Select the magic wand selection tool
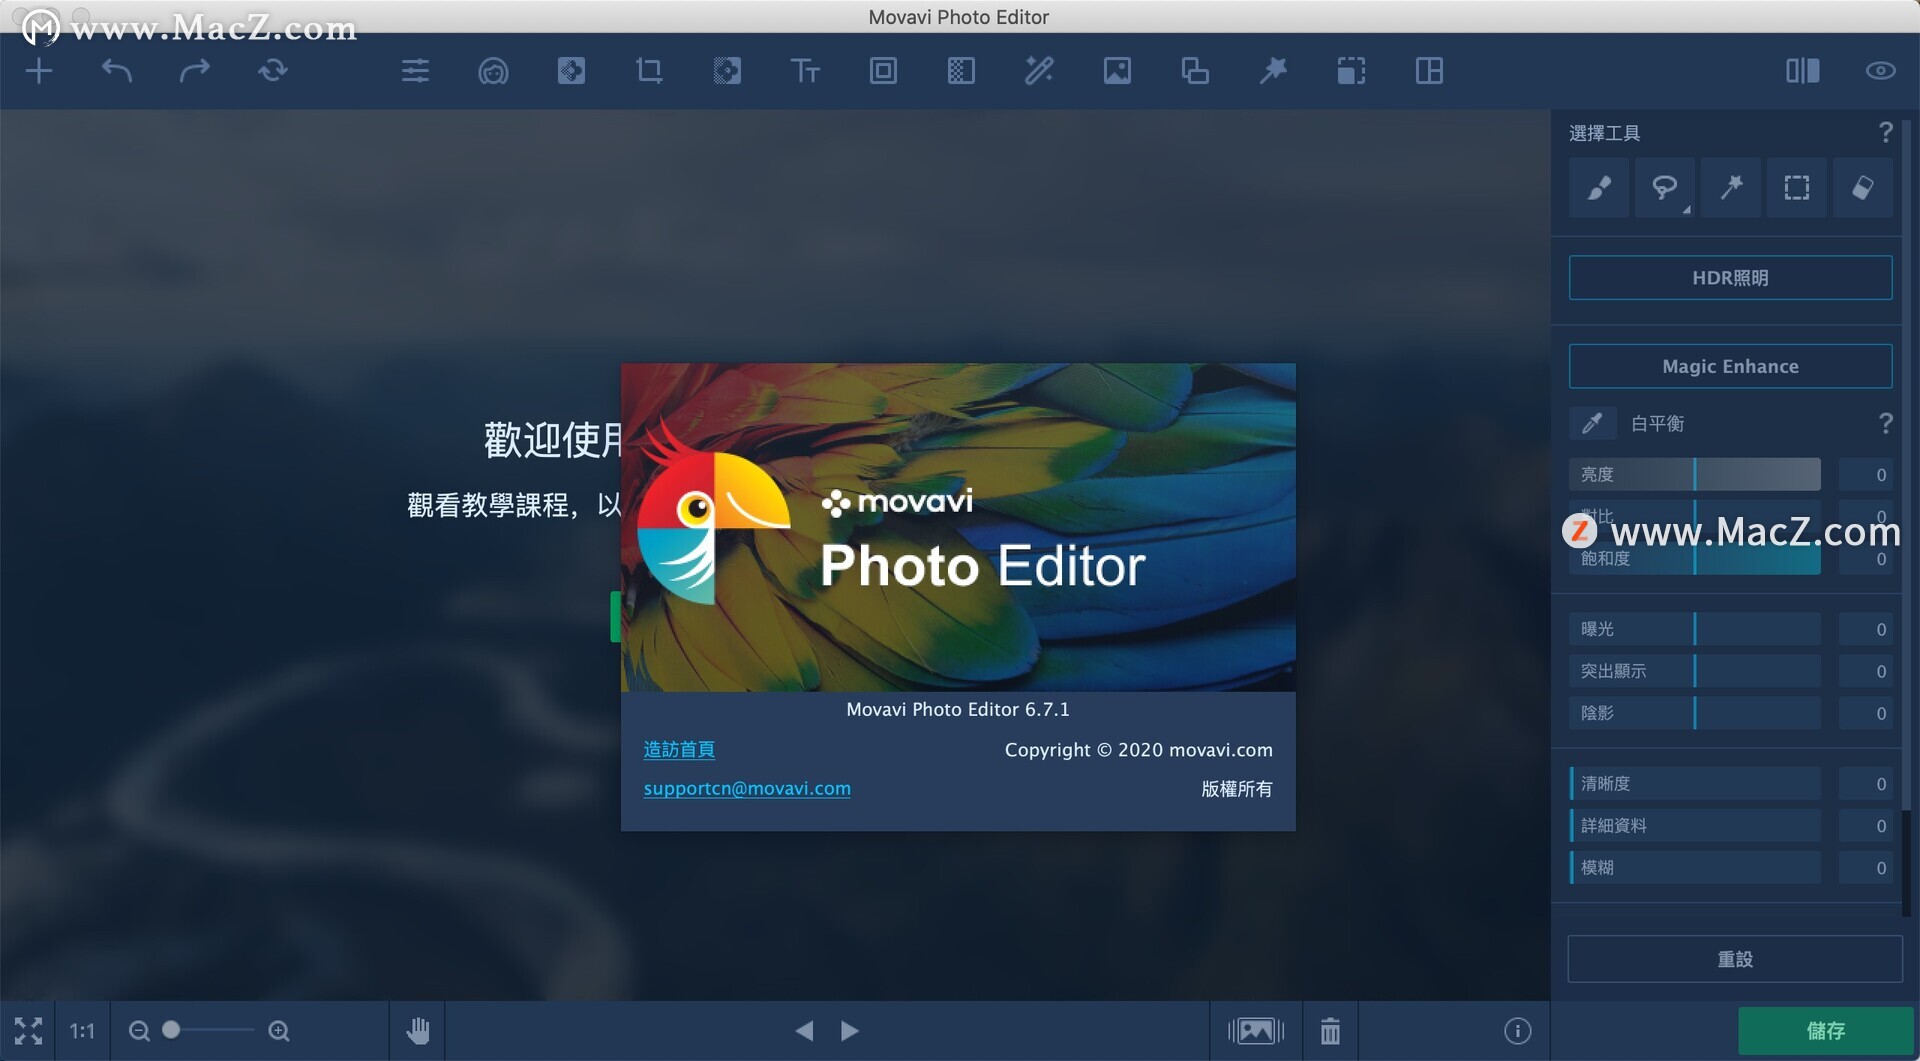 [1731, 188]
